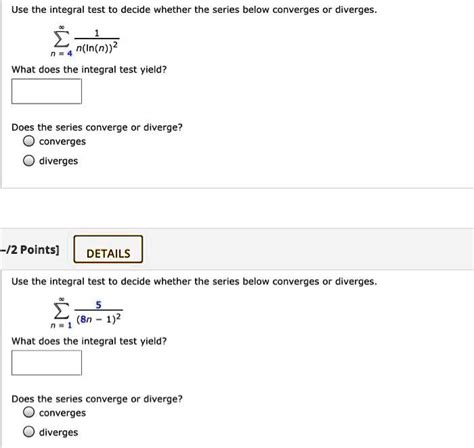Click the second "What does the integral test yield?" text
Screen dimensions: 474x448
point(89,341)
